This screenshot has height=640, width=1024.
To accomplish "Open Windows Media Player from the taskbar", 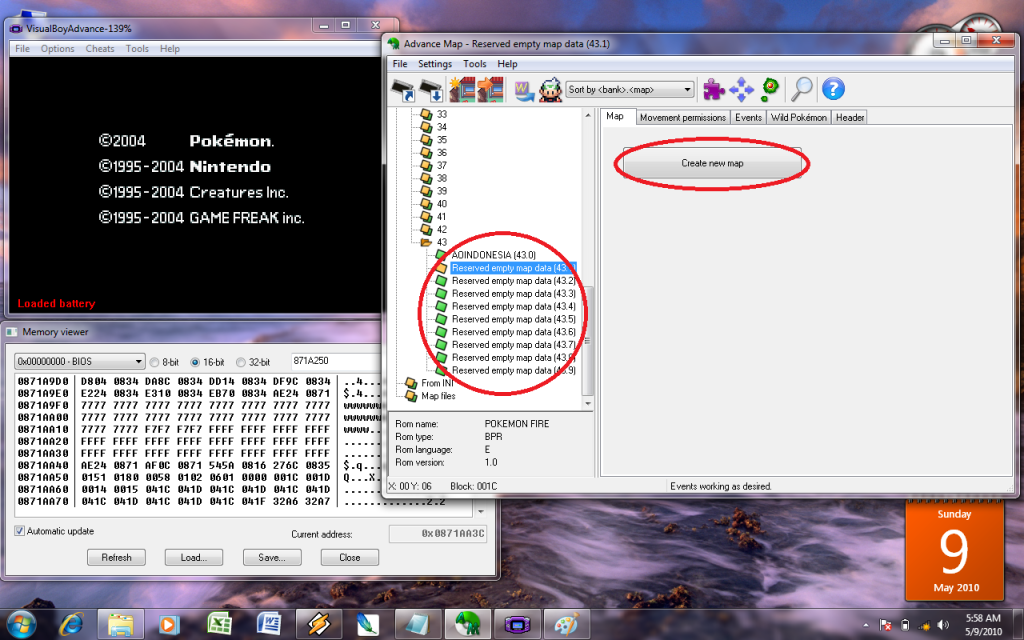I will (x=169, y=624).
